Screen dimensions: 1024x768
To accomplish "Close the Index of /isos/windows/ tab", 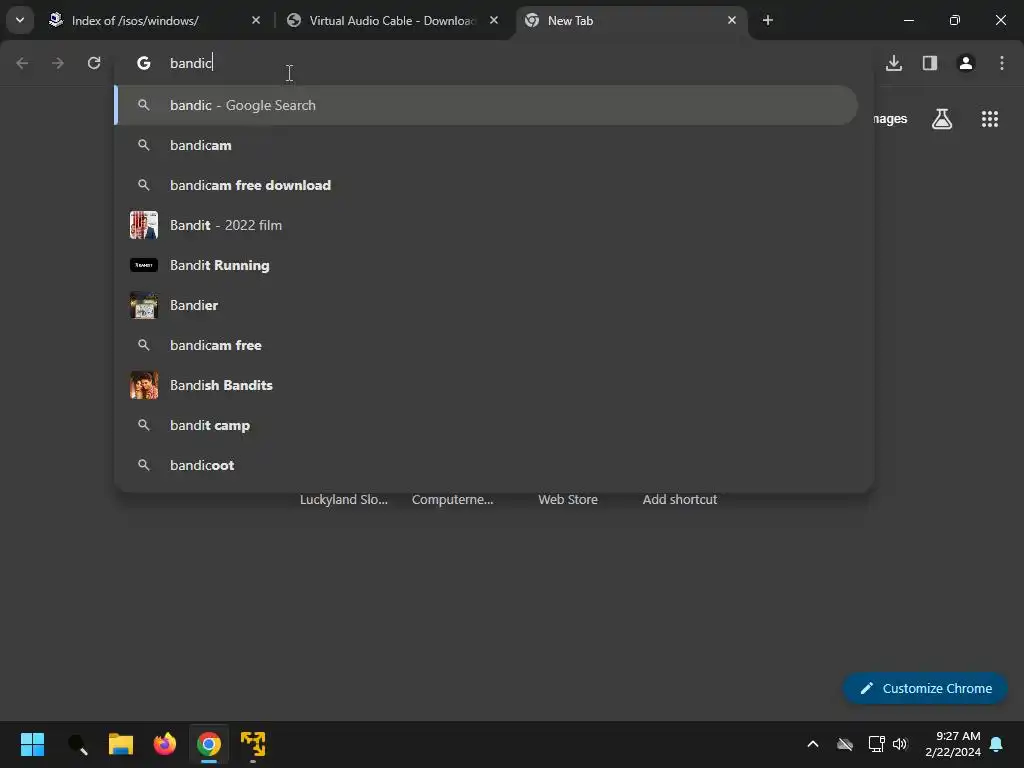I will (x=256, y=21).
